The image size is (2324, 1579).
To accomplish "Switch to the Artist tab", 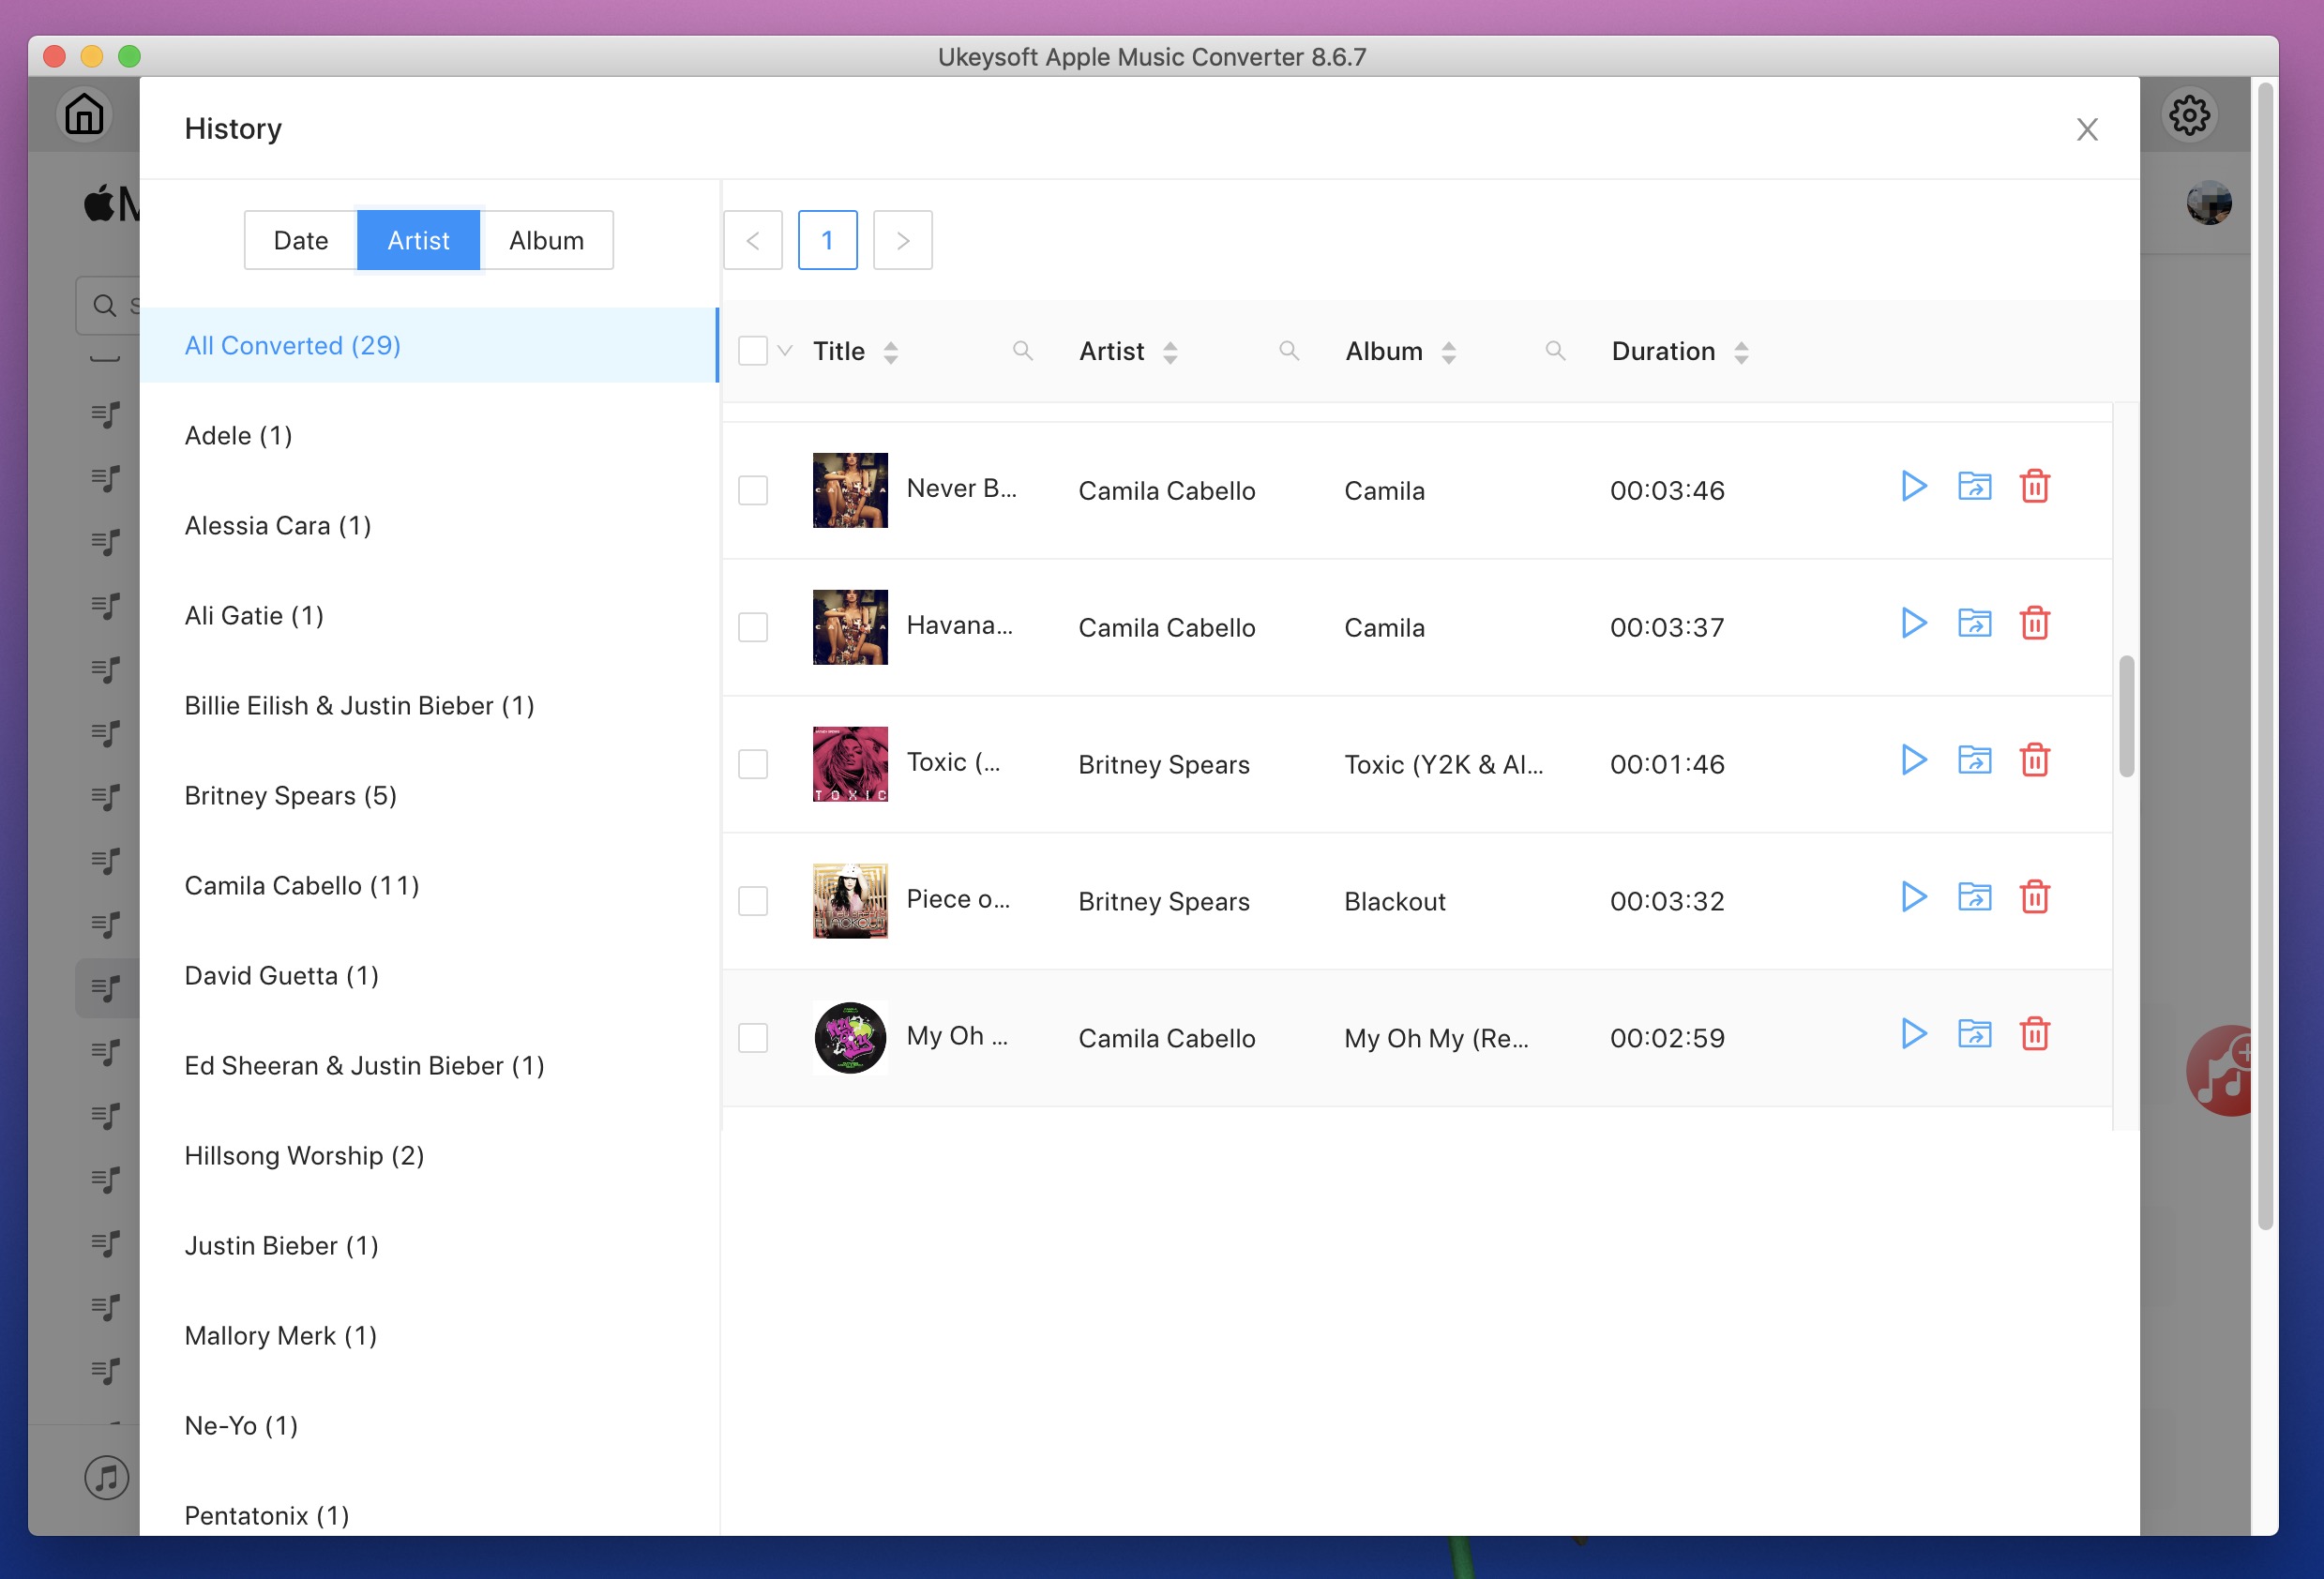I will (x=418, y=240).
